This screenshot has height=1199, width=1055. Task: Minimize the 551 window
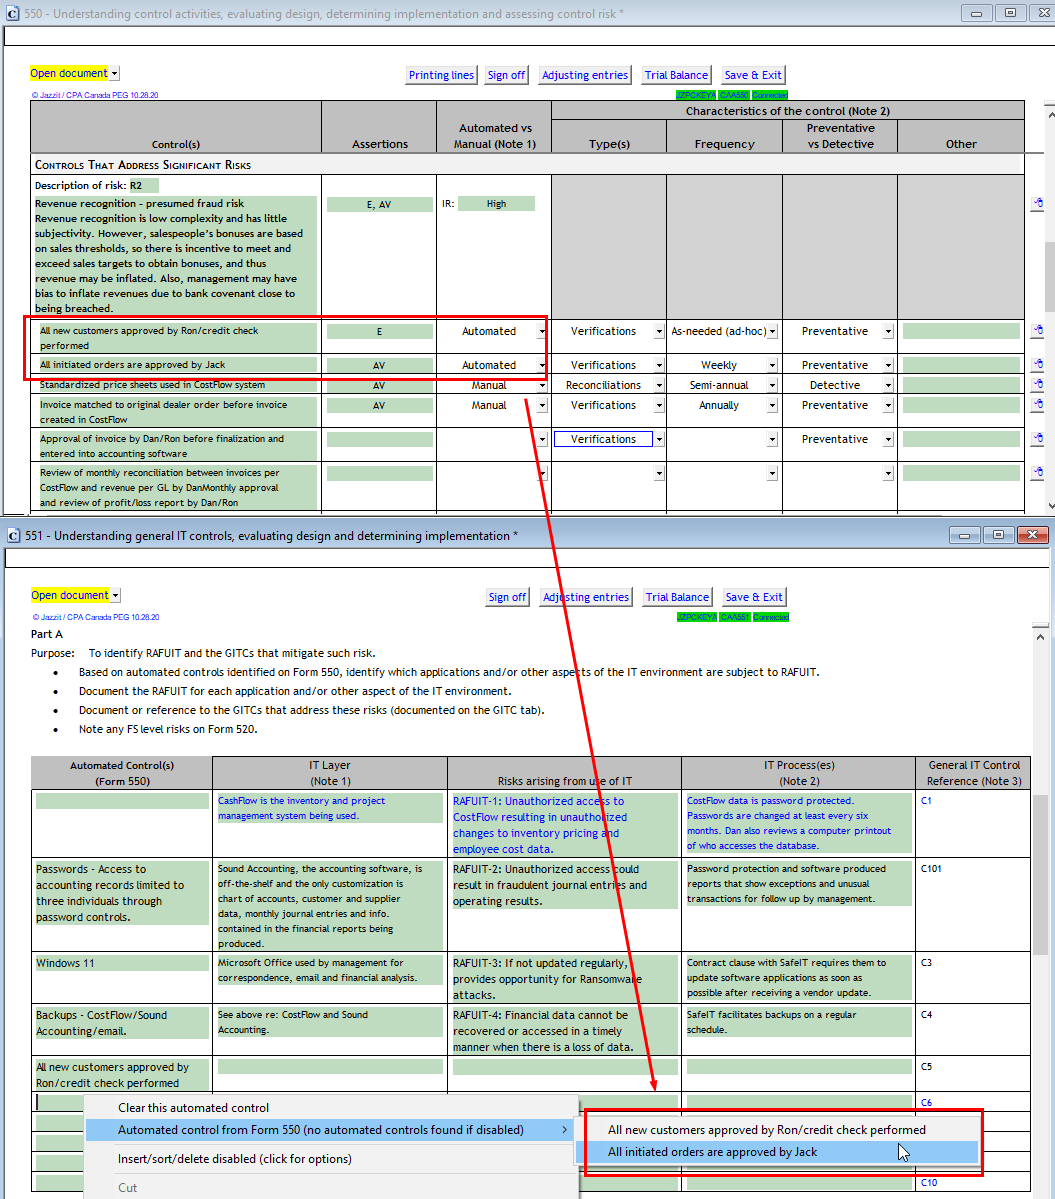(x=965, y=535)
